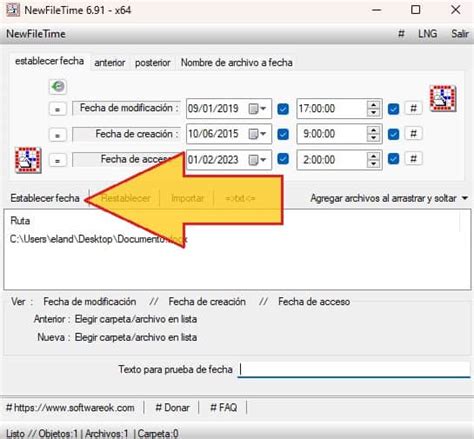Viewport: 474px width, 439px height.
Task: Minimize the NewFileTime window
Action: tap(376, 10)
